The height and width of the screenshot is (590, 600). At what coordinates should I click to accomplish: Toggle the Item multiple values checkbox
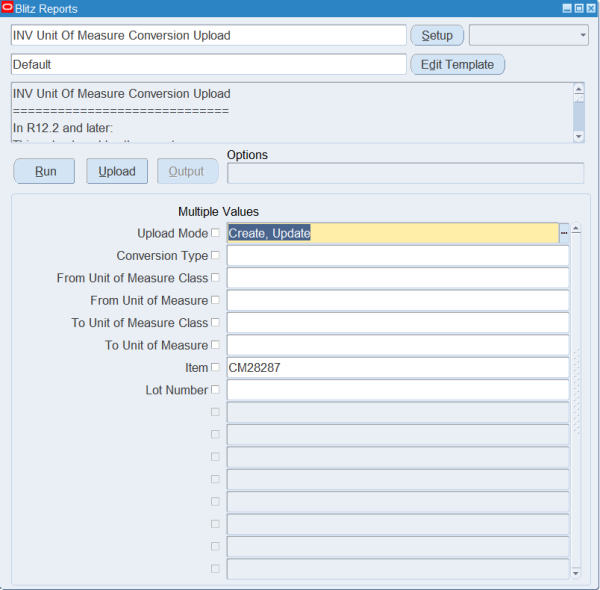(215, 367)
